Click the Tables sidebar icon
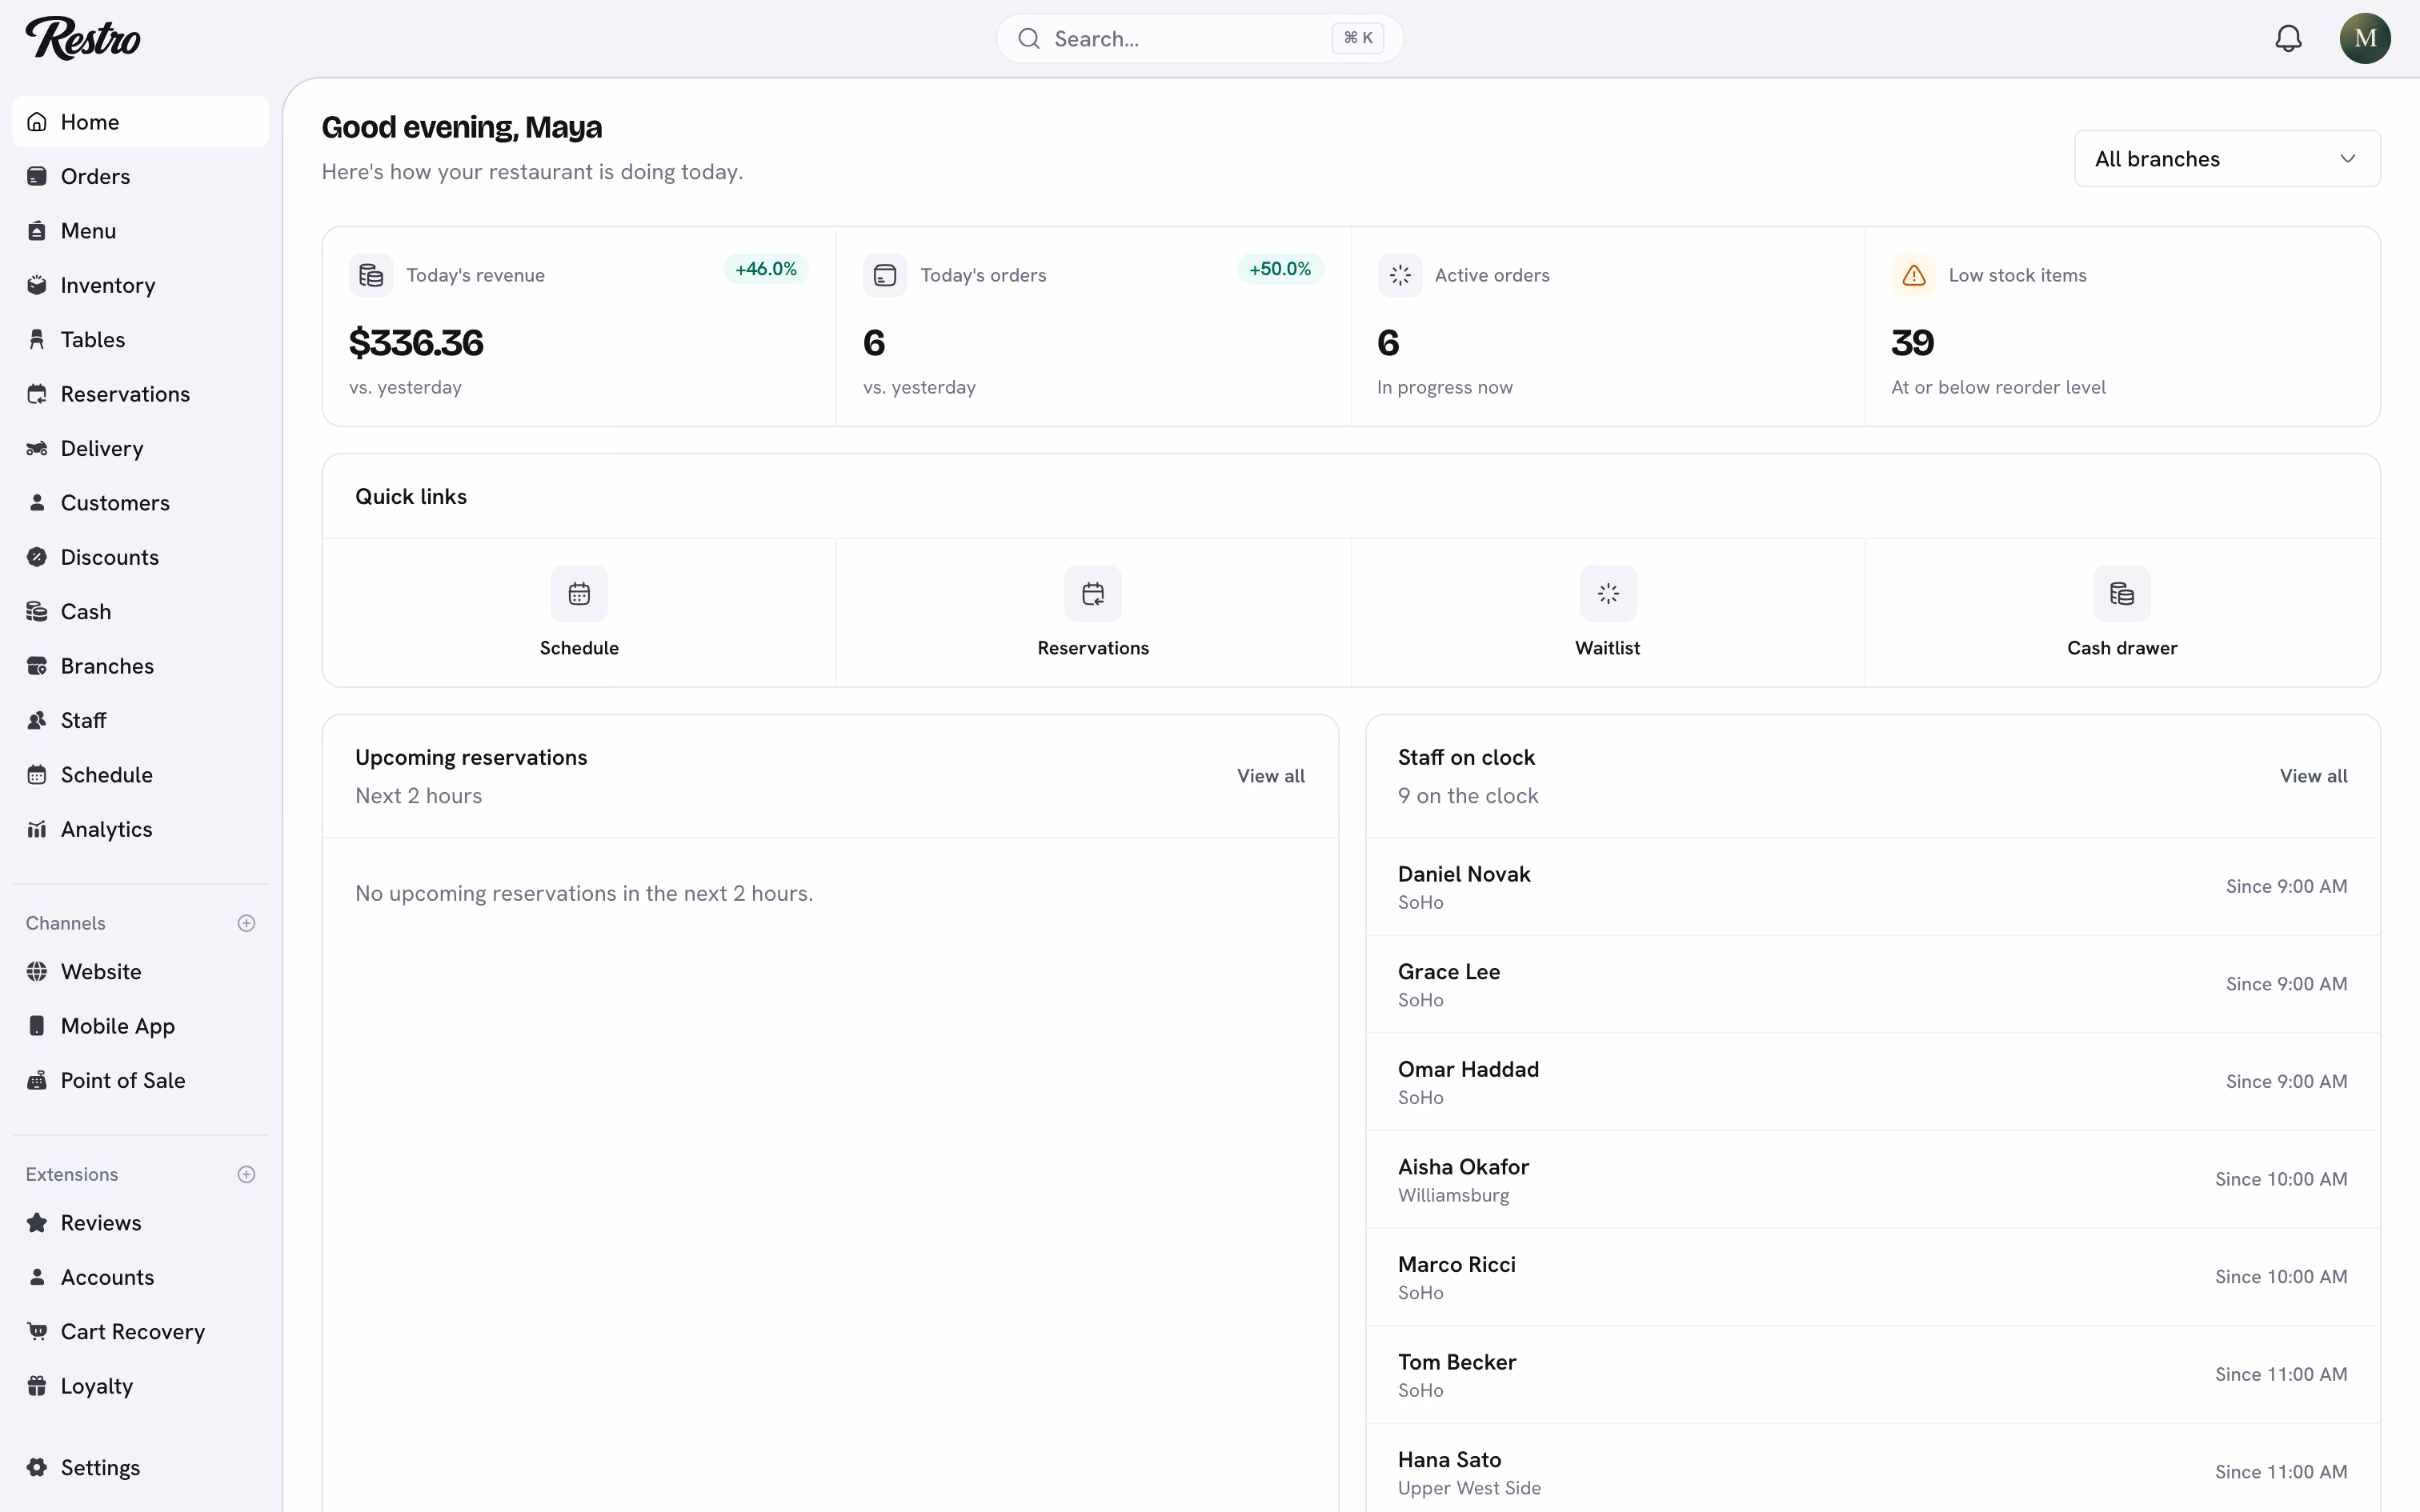 pyautogui.click(x=37, y=340)
